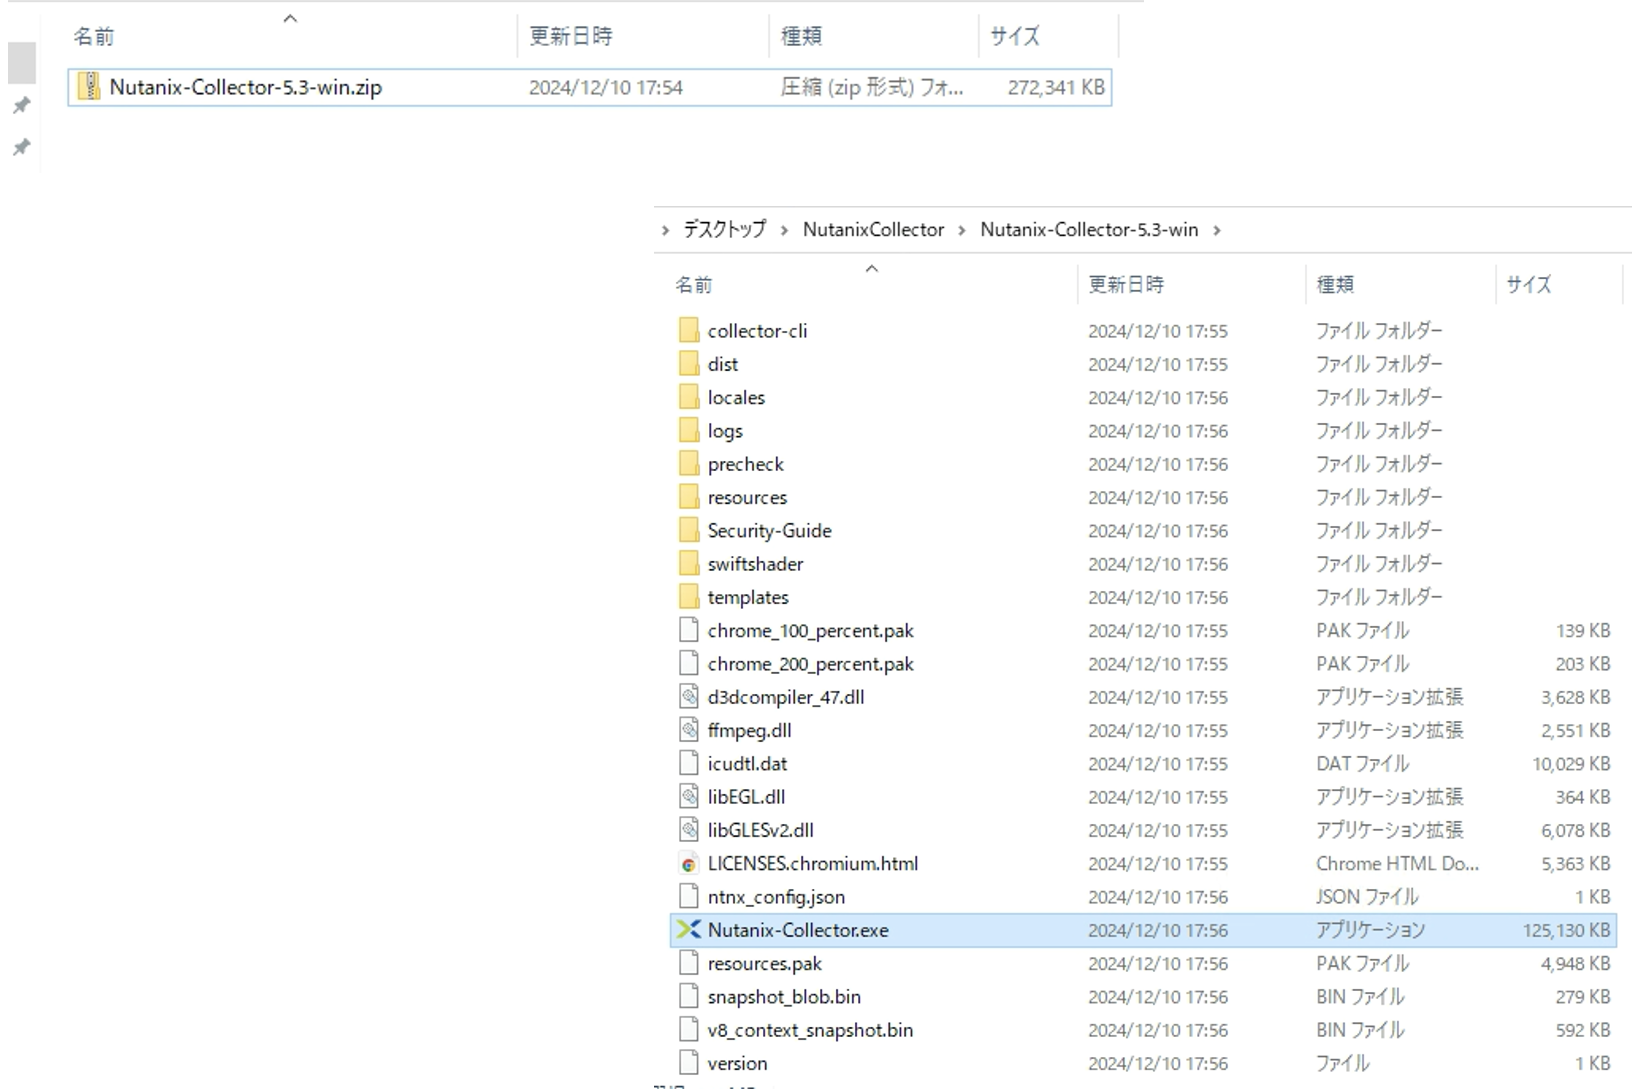Expand the chevron after Nutanix-Collector-5.3-win in breadcrumb

[1217, 230]
